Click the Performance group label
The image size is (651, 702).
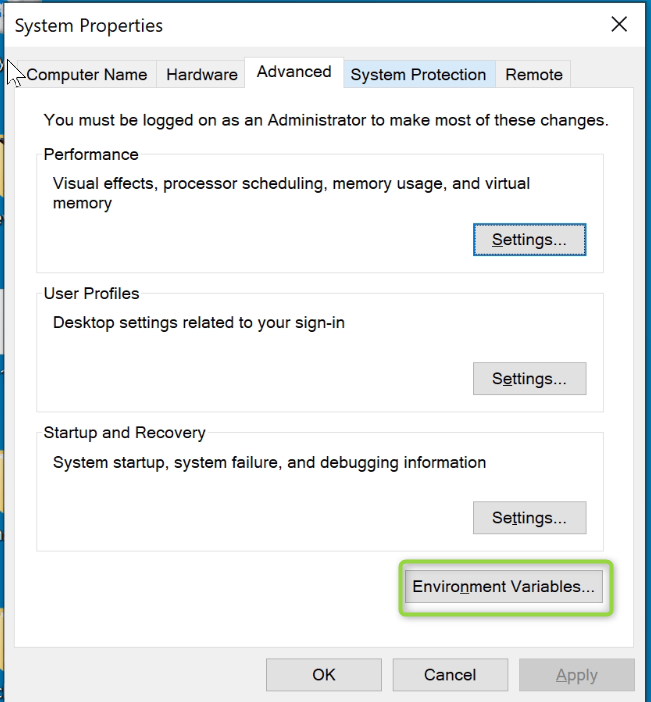pos(91,155)
